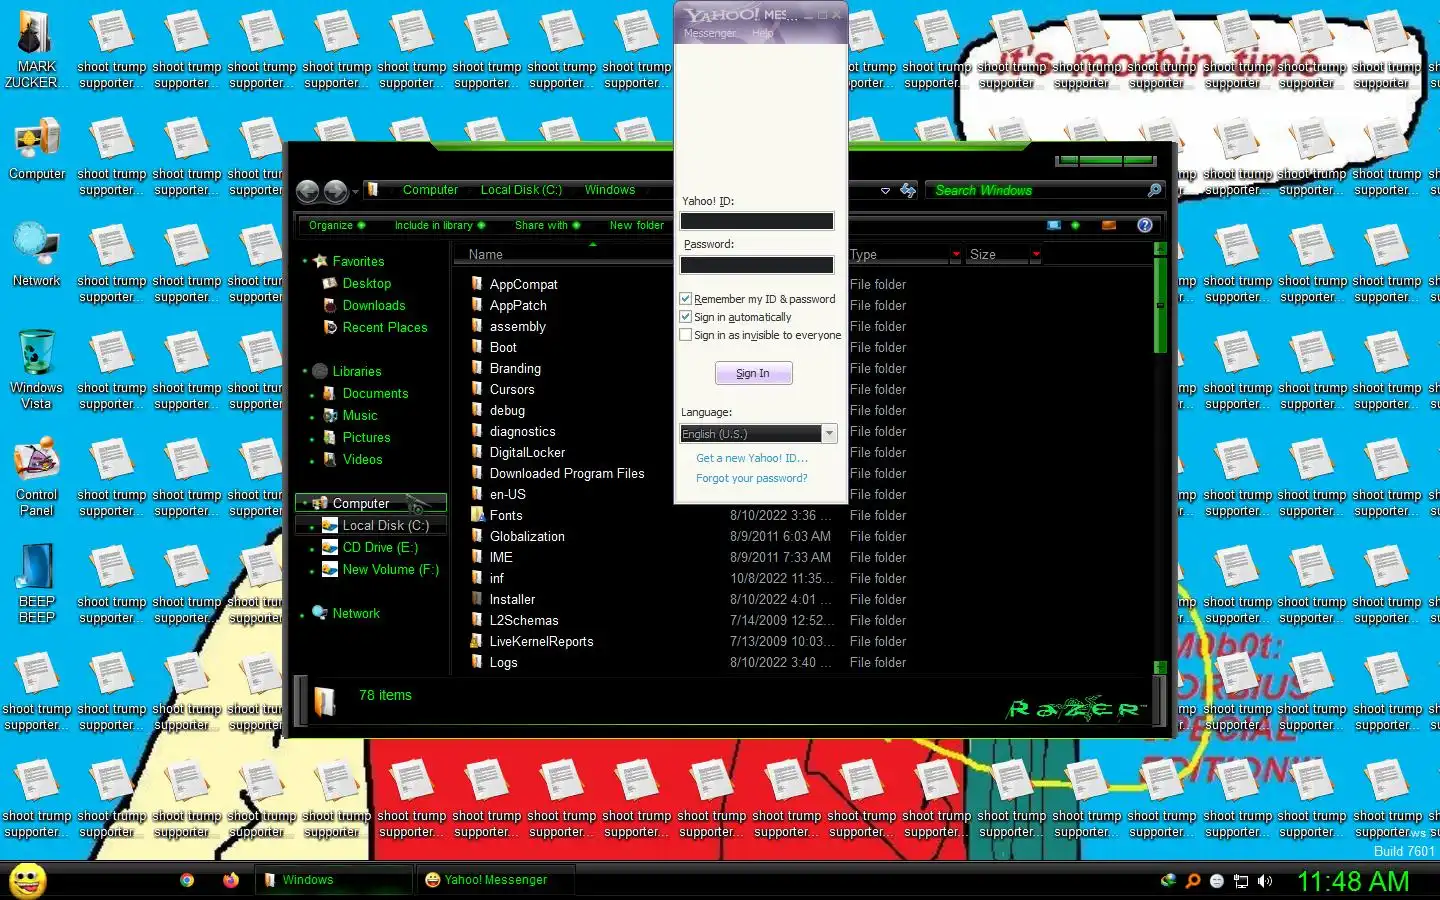
Task: Select Recent Places in Favorites
Action: [385, 327]
